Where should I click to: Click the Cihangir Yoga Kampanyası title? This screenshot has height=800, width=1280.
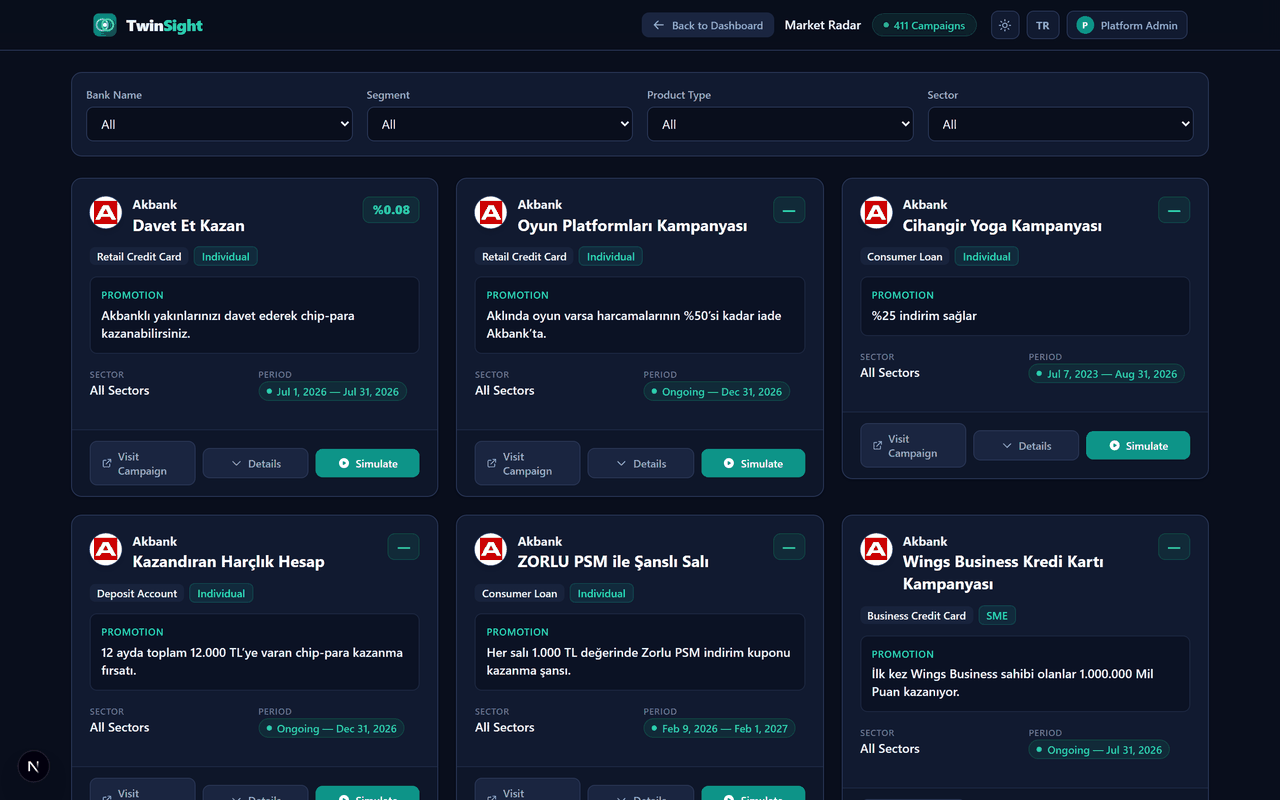[x=1002, y=226]
